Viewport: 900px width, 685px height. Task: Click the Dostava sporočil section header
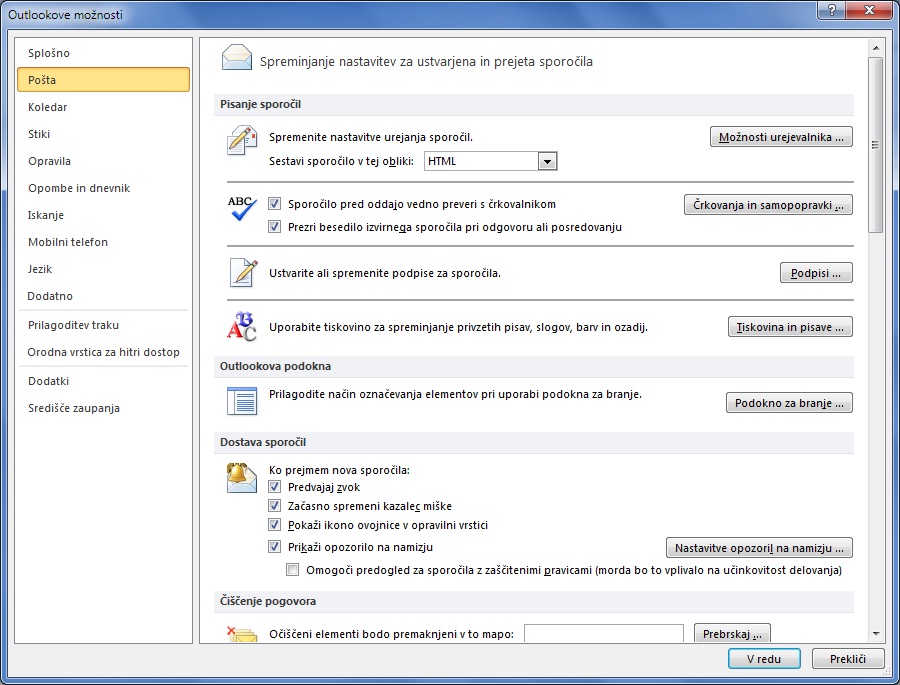[534, 442]
